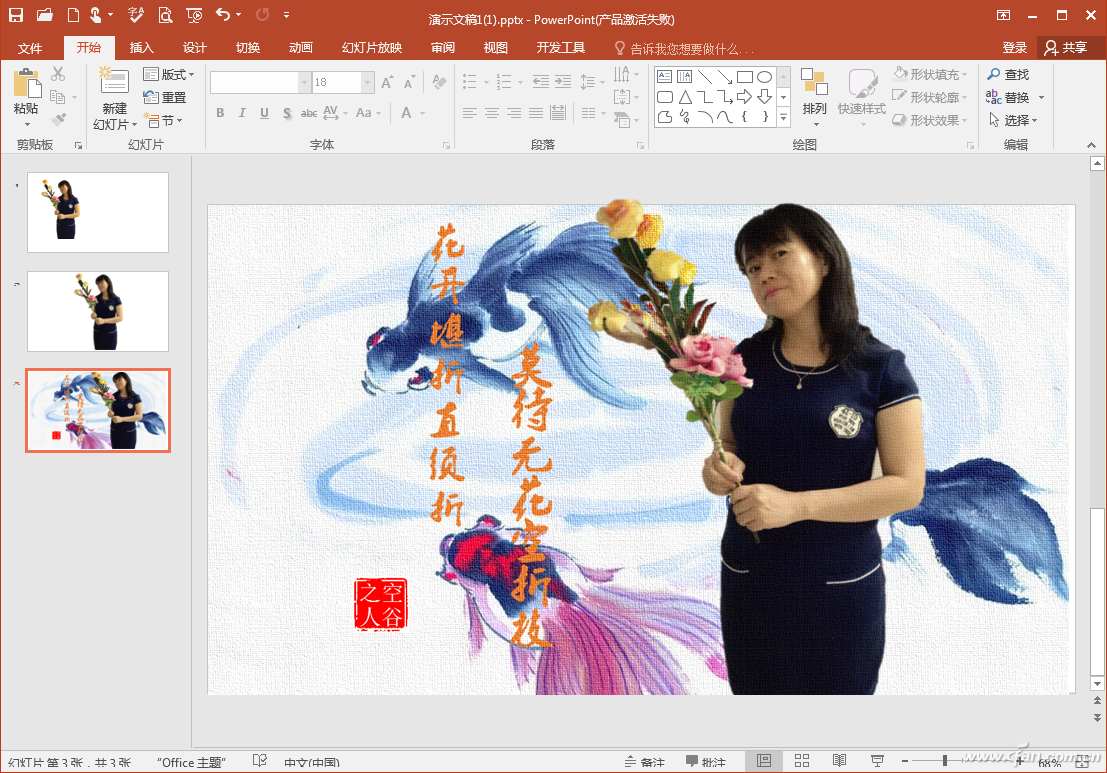1107x773 pixels.
Task: Toggle Italic formatting
Action: click(242, 113)
